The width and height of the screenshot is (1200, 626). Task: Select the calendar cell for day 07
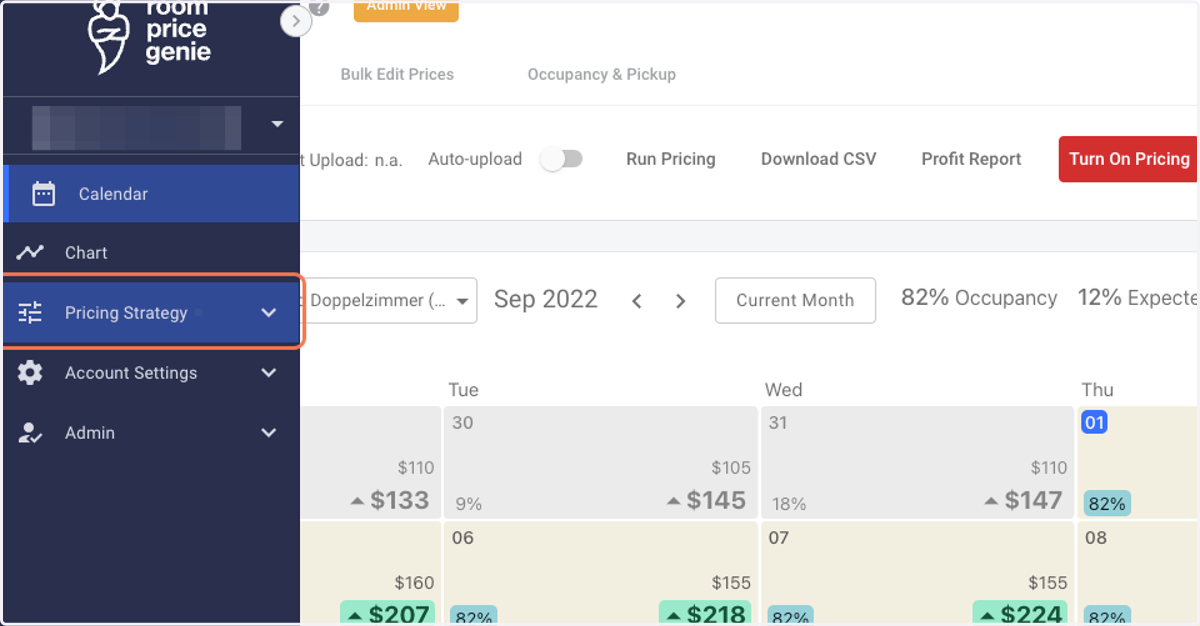point(917,573)
